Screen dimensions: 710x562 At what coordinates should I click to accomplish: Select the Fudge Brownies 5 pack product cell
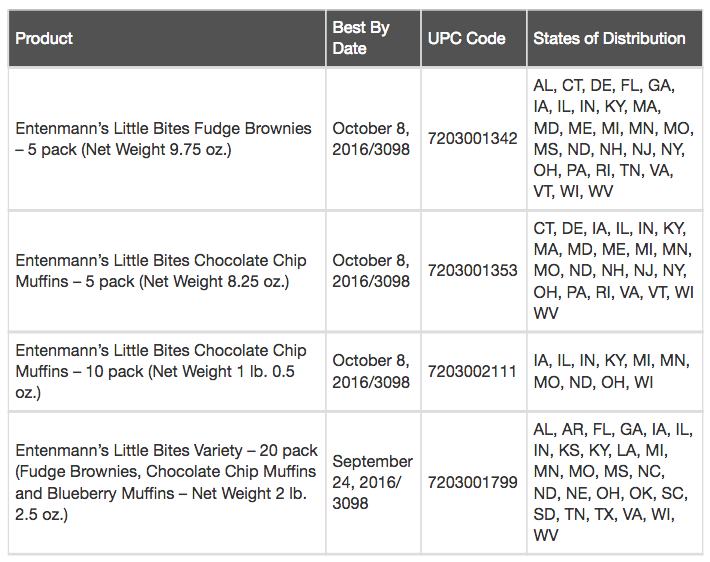(167, 139)
